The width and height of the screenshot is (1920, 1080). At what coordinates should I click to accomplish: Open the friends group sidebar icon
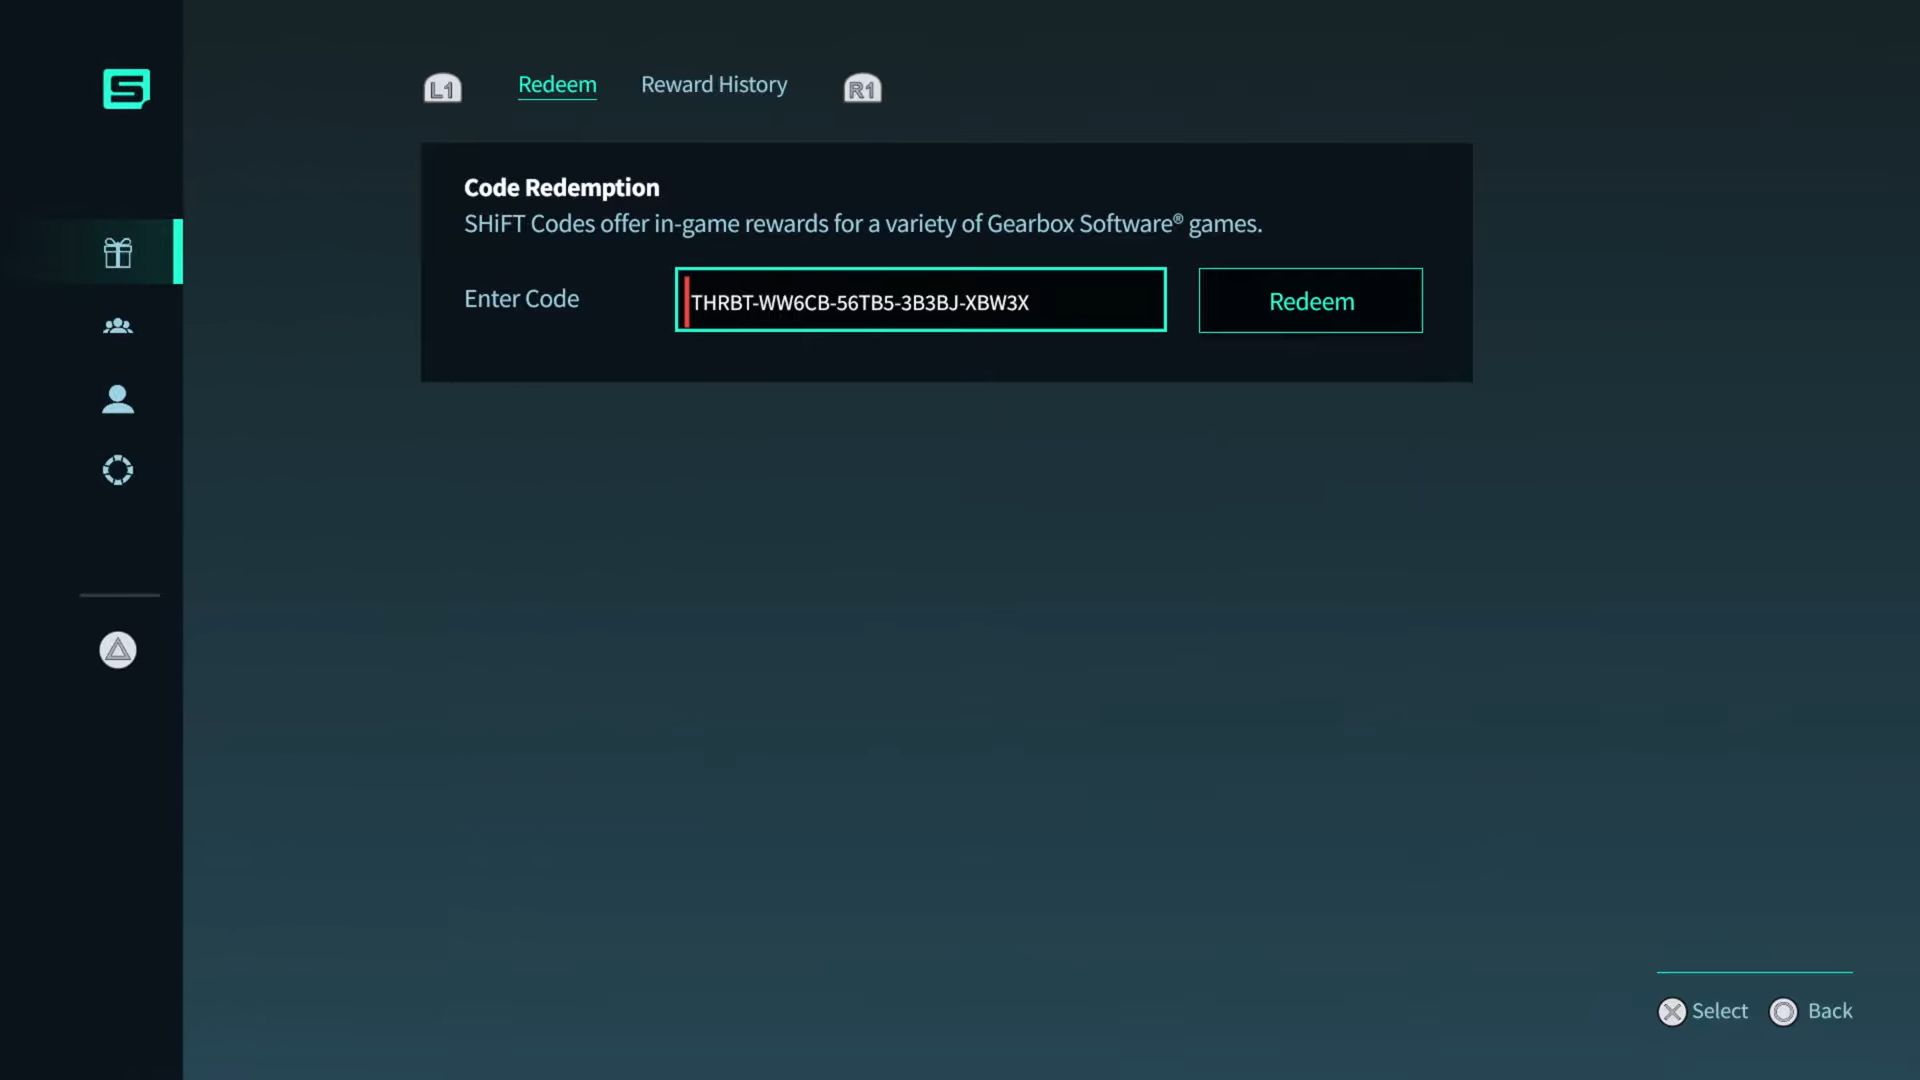[118, 326]
